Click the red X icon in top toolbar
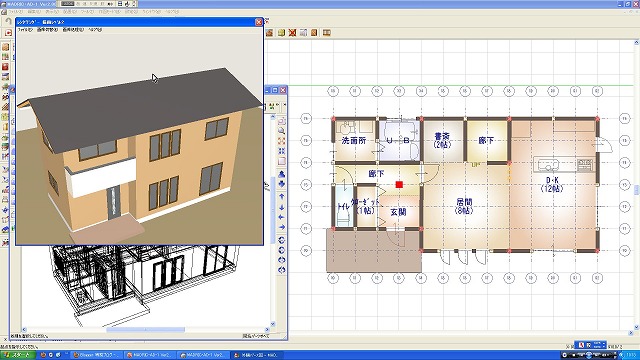 (x=292, y=33)
